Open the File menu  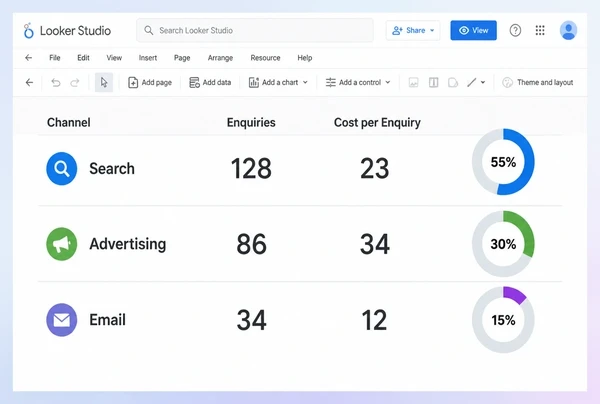(55, 58)
